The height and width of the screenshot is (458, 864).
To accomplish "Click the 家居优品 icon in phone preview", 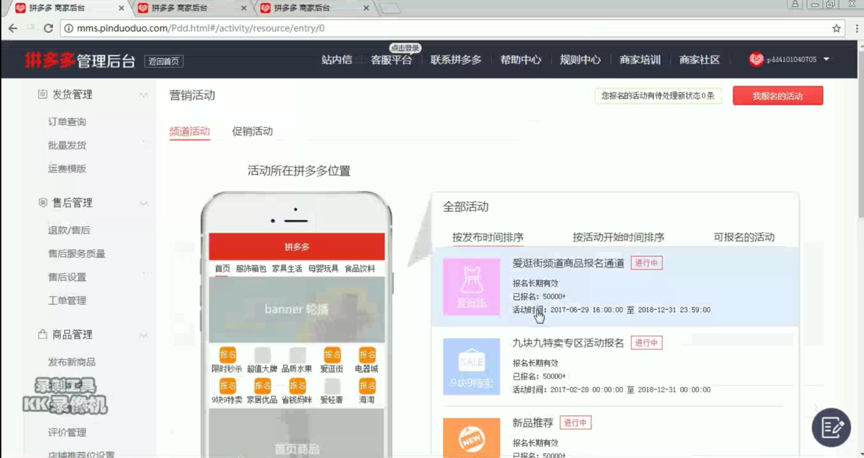I will coord(262,386).
